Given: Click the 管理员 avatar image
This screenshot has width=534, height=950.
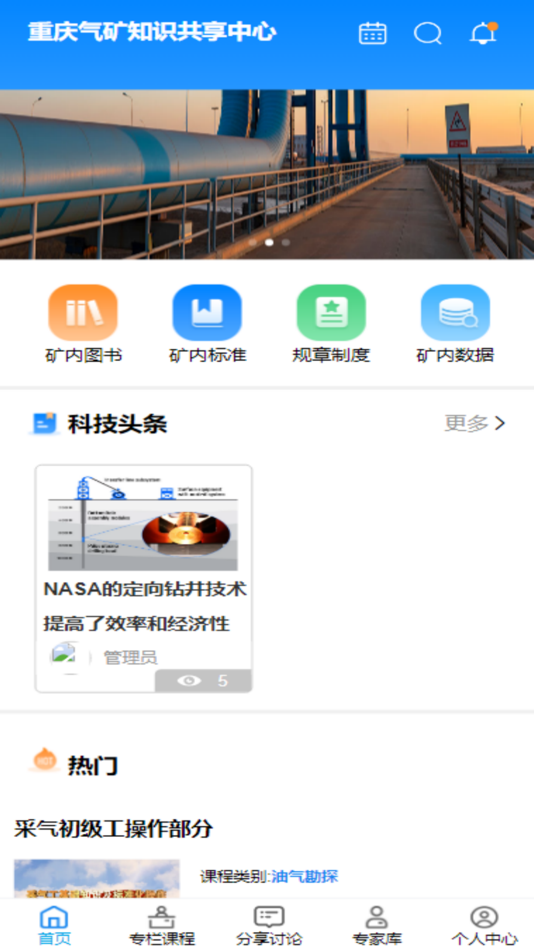Looking at the screenshot, I should 71,657.
